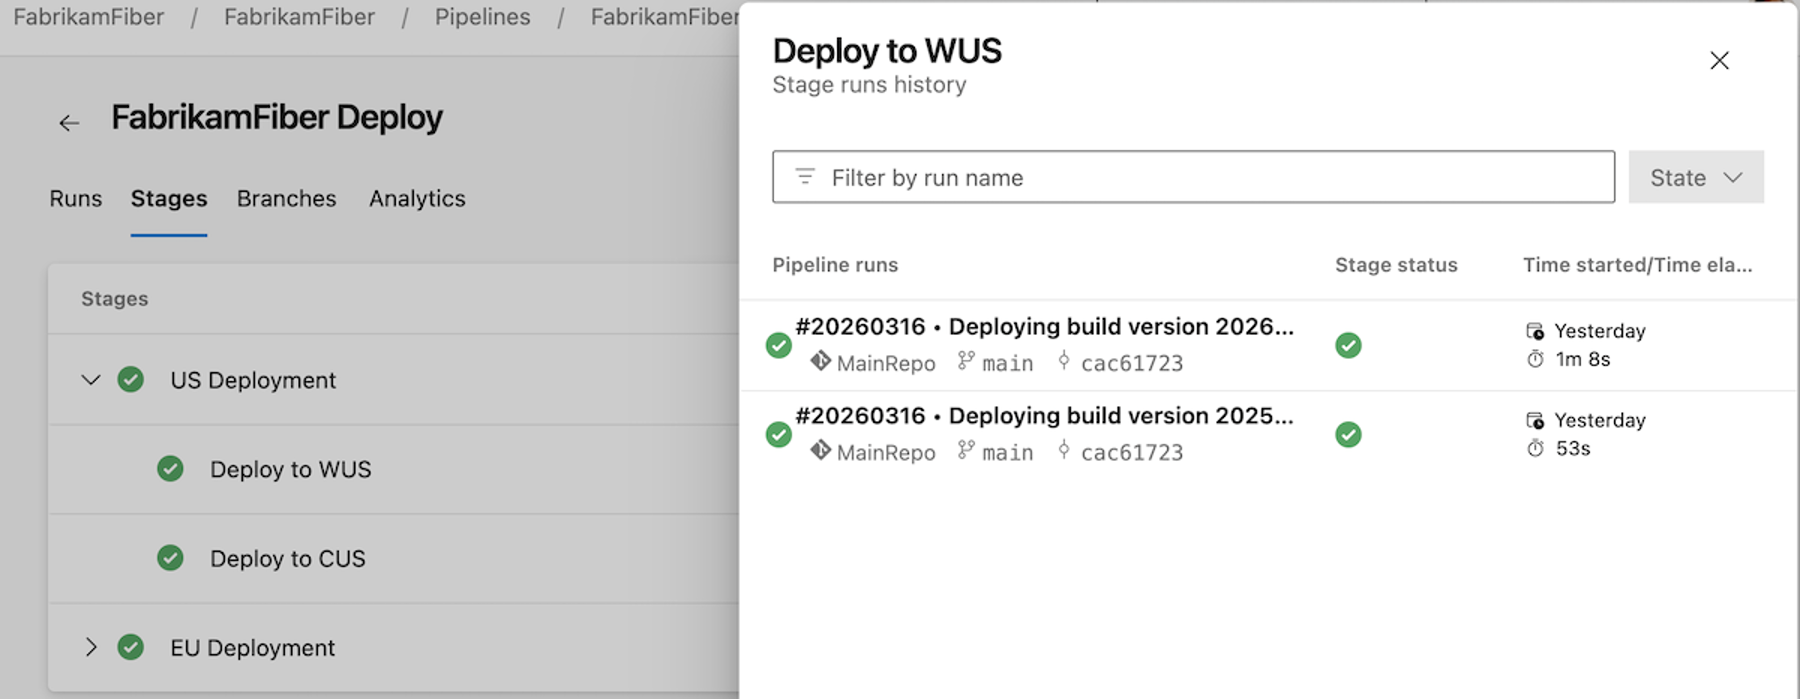Close the Deploy to WUS panel

[1719, 61]
